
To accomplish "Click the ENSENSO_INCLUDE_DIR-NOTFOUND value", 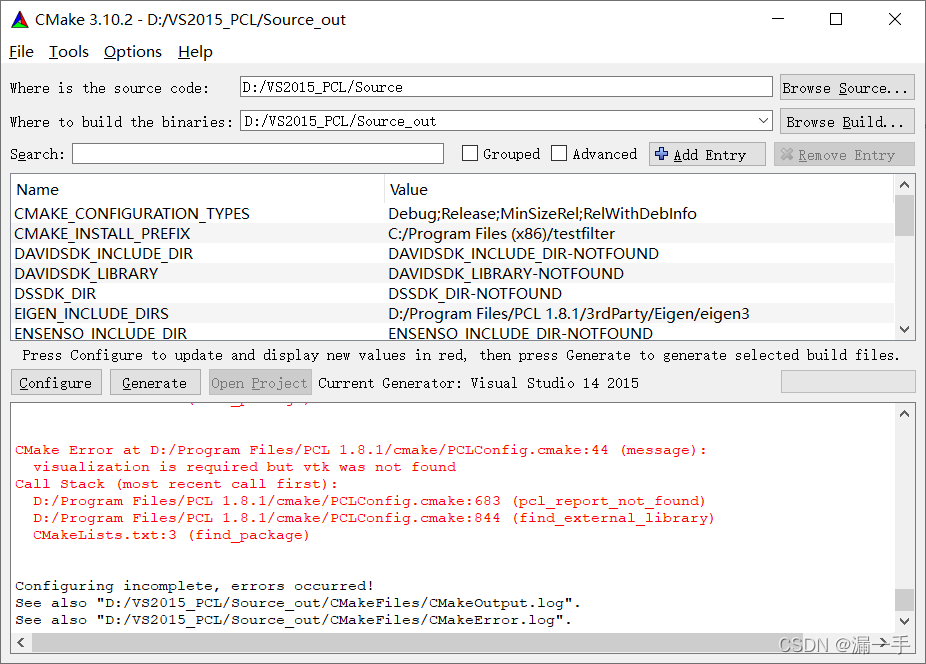I will point(520,333).
